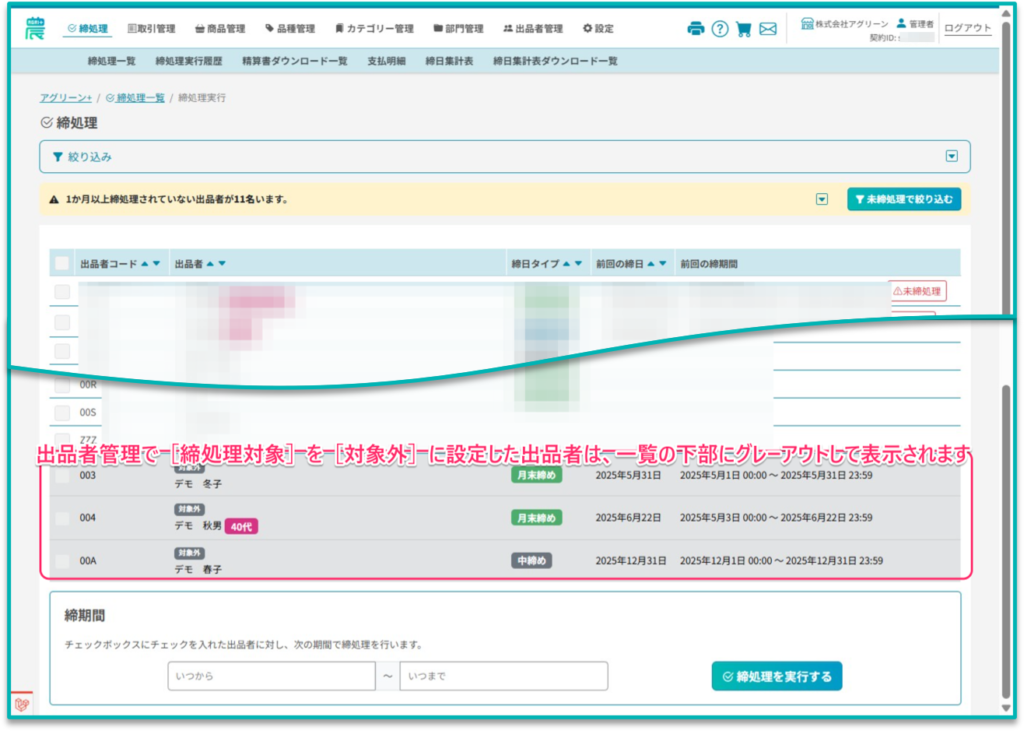Check the box for row 00R
Screen dimensions: 1024x731
(62, 385)
